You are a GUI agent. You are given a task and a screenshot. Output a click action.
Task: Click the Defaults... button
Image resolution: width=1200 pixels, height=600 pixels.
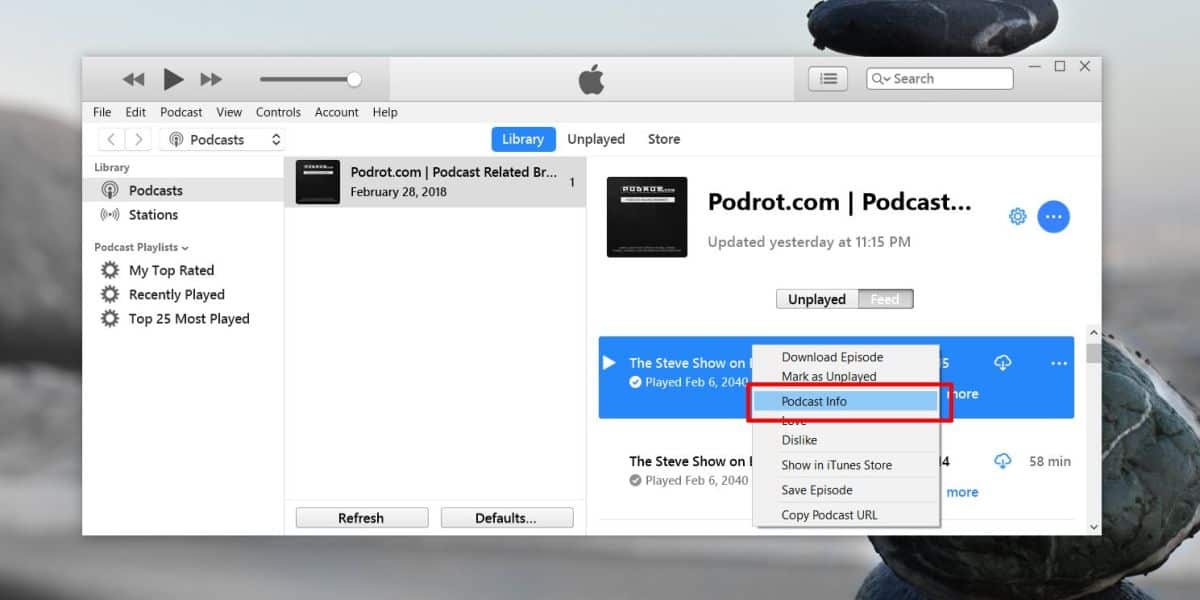tap(507, 518)
